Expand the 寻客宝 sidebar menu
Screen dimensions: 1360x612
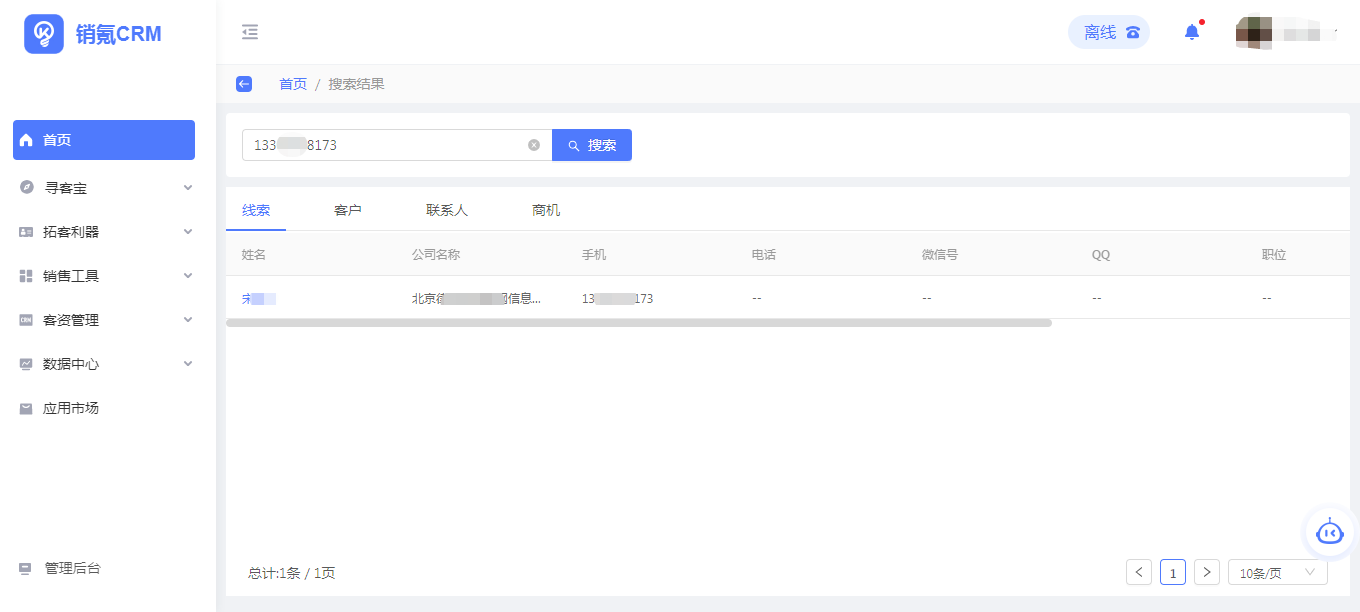(x=103, y=188)
